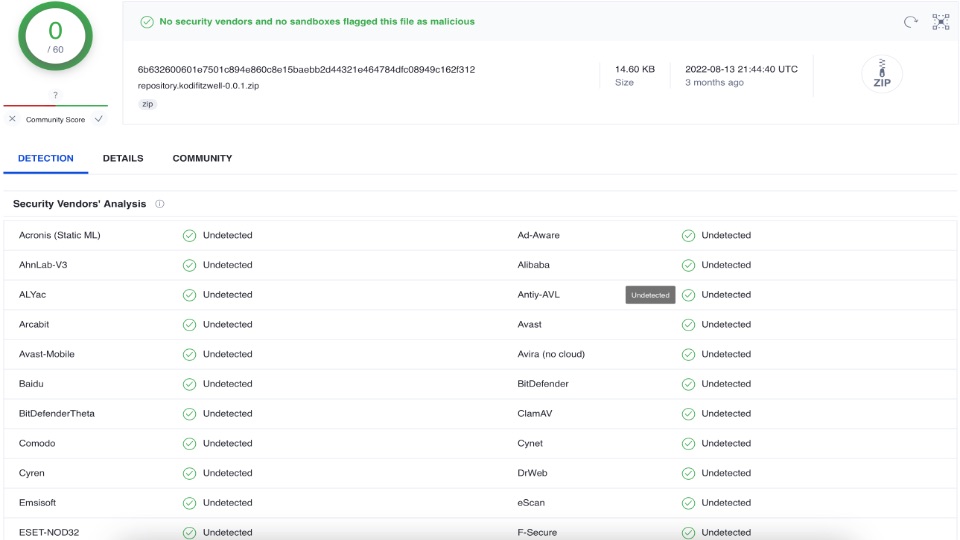The width and height of the screenshot is (960, 540).
Task: Open the COMMUNITY tab
Action: click(202, 158)
